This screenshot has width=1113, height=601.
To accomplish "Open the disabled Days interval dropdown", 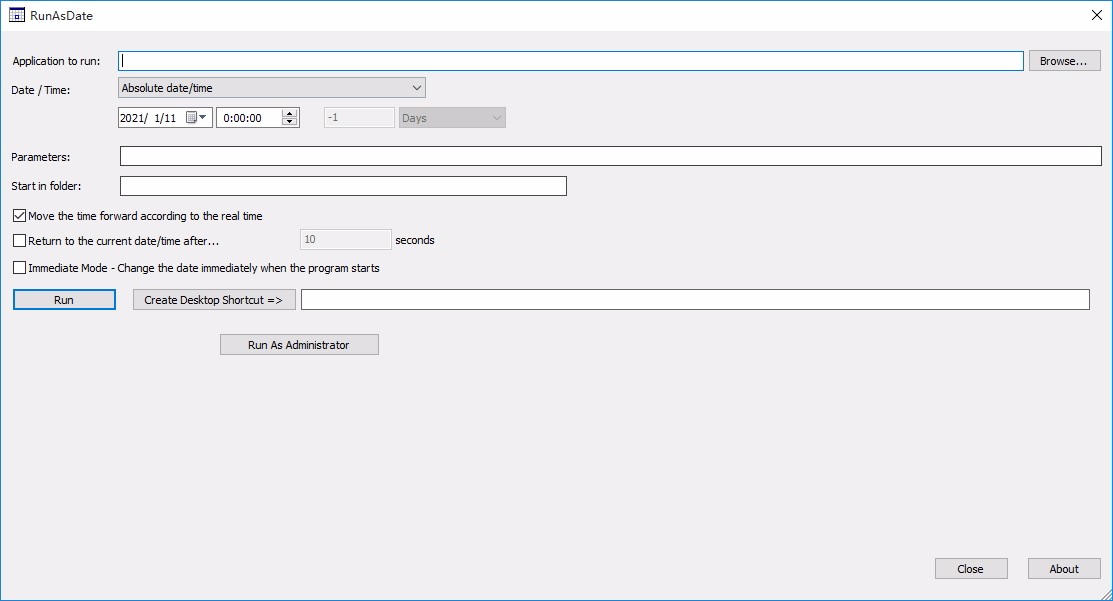I will (452, 117).
